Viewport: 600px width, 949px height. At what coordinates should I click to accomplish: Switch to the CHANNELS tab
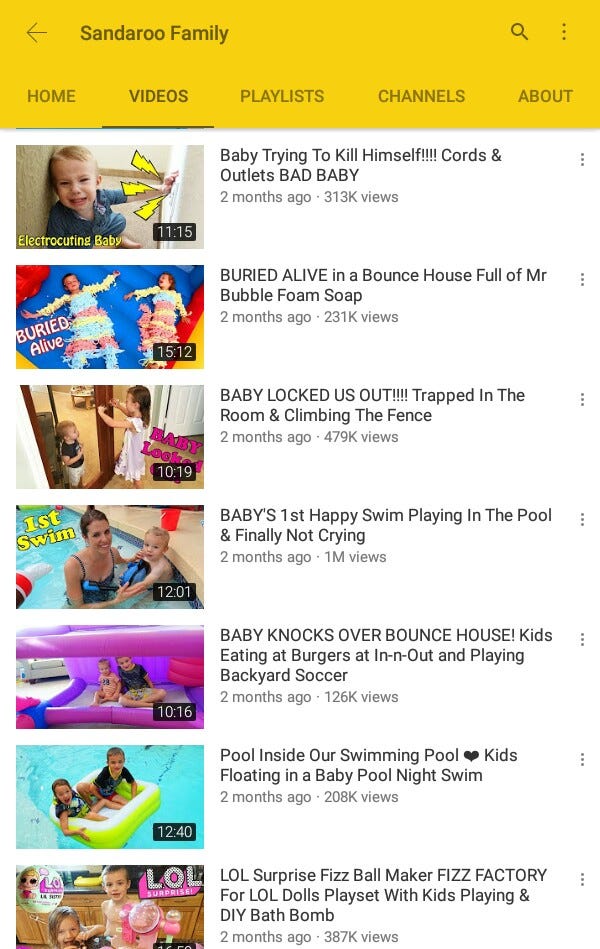pos(421,96)
